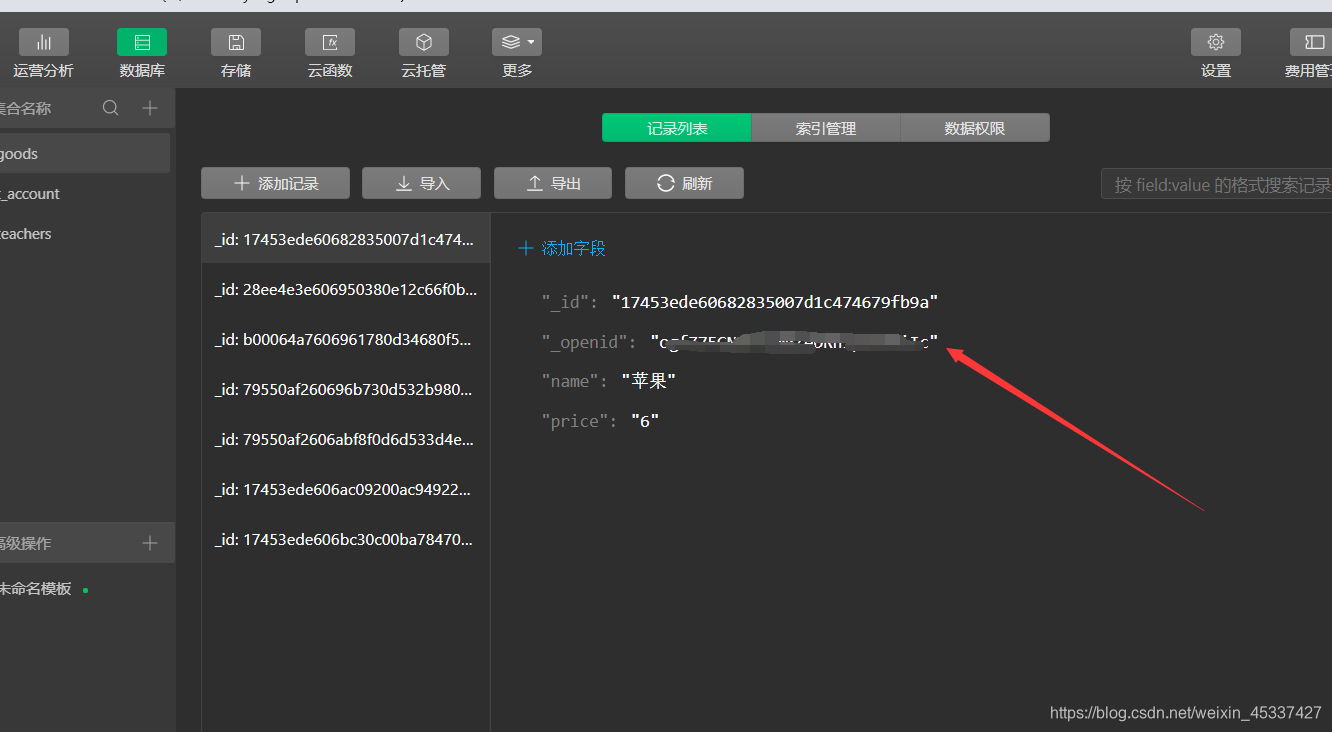Click the 导出 export button
The width and height of the screenshot is (1332, 732).
[x=553, y=183]
